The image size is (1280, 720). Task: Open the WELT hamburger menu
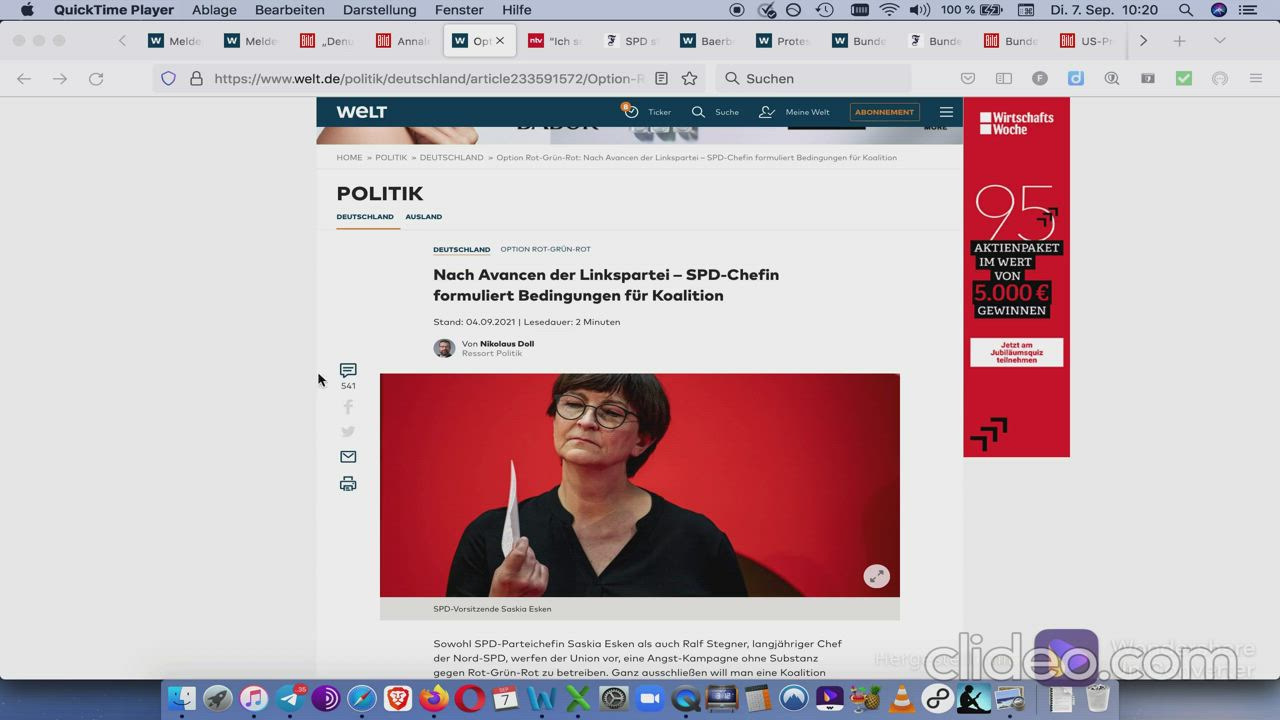pos(946,112)
